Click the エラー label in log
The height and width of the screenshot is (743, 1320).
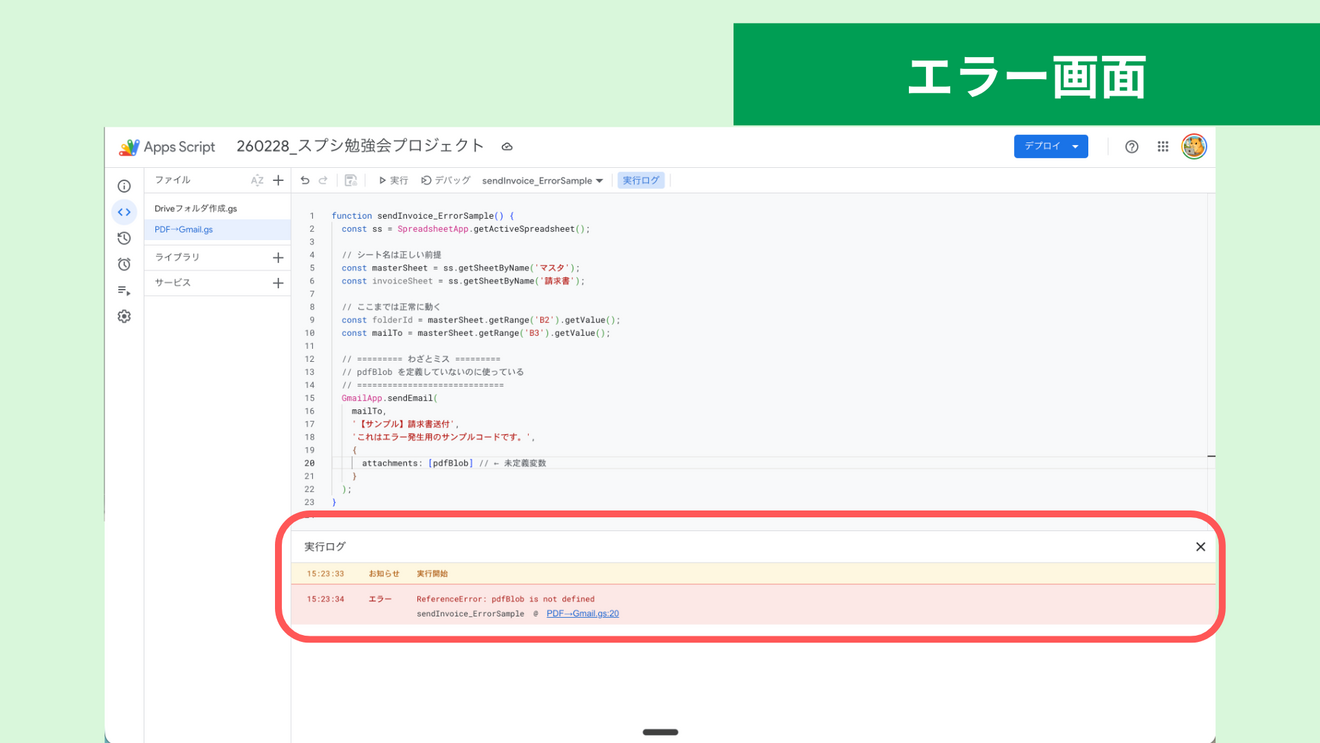coord(380,600)
